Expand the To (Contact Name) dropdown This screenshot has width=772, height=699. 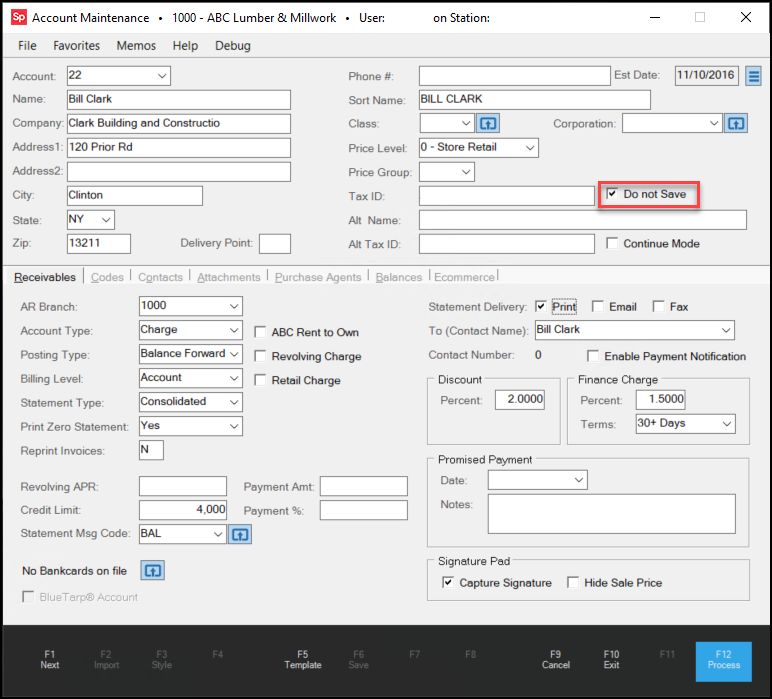coord(726,330)
